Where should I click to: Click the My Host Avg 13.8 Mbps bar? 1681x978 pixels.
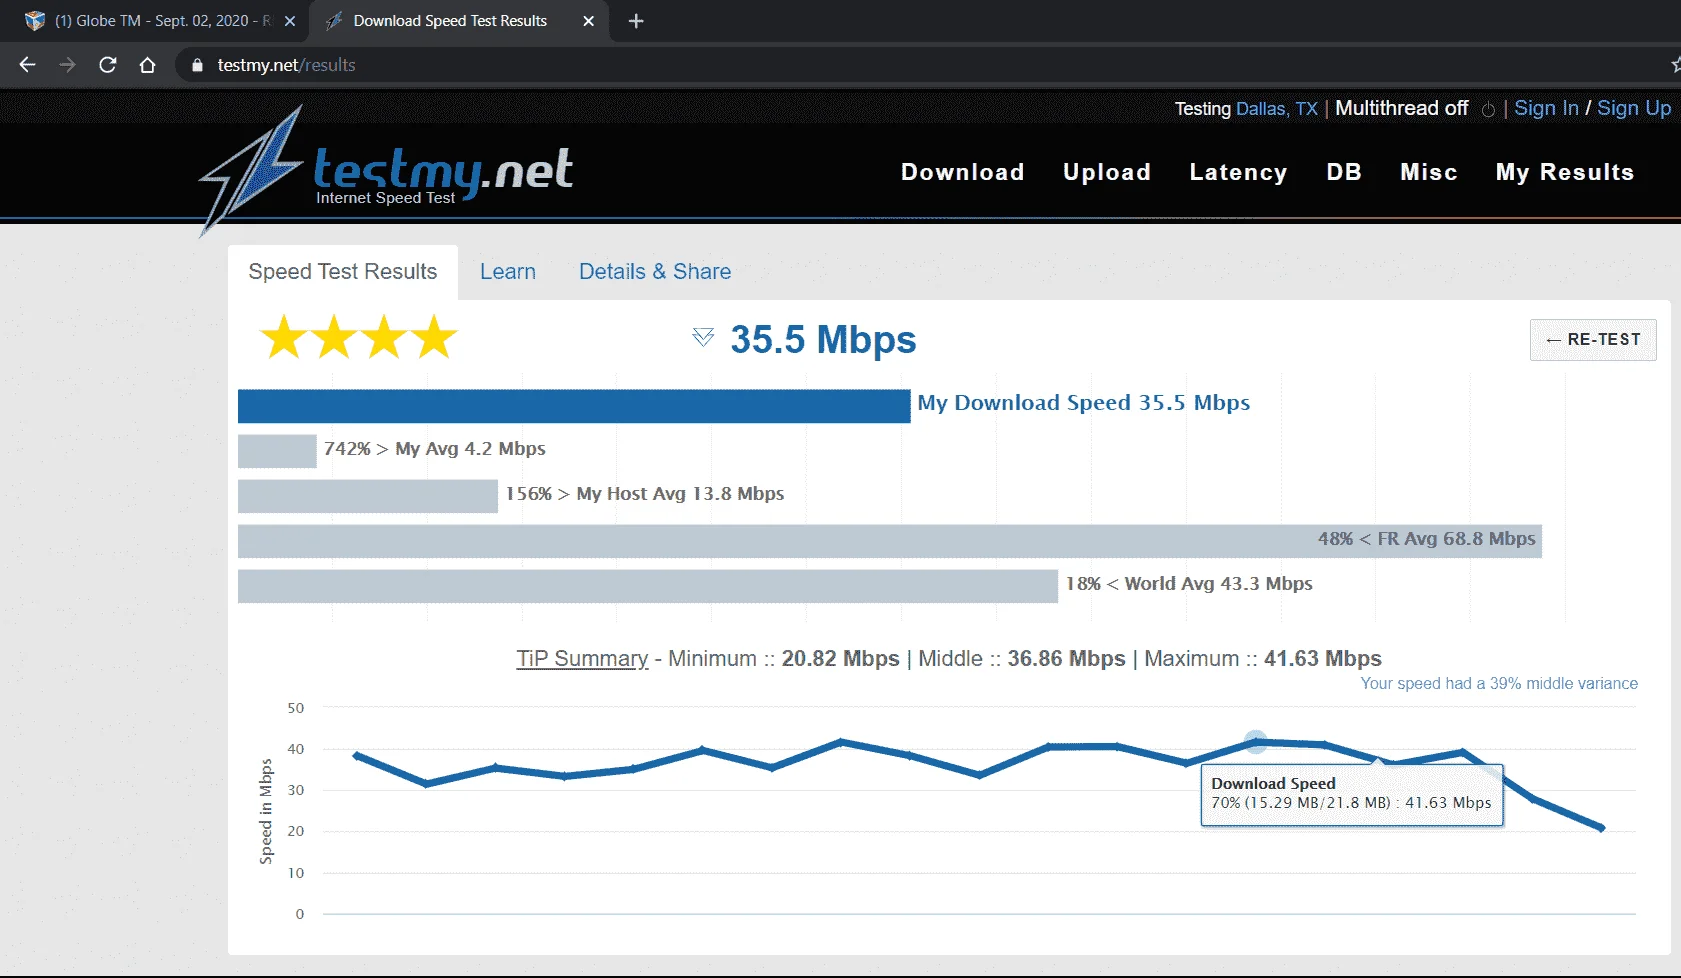pos(368,496)
